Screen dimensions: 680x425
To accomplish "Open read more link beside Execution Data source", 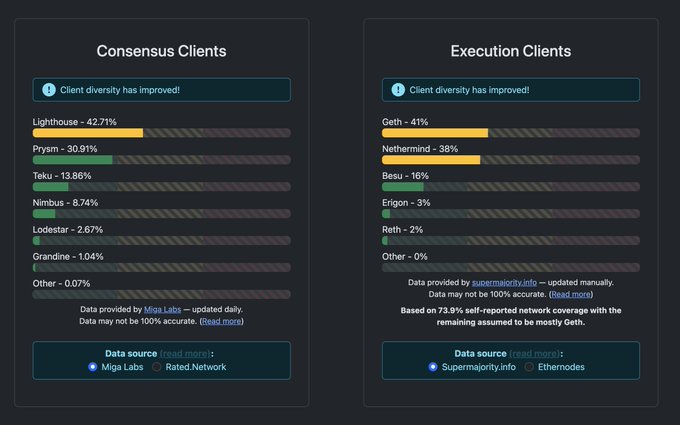I will (535, 353).
